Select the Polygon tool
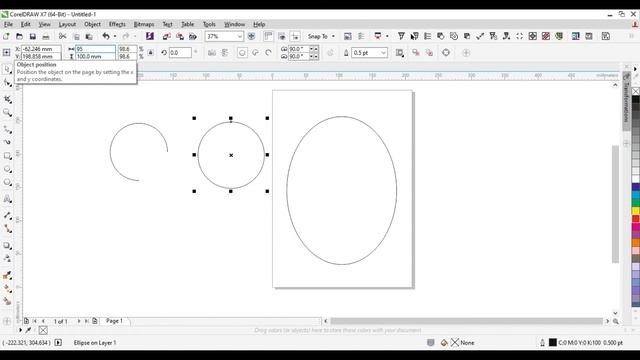Image resolution: width=640 pixels, height=360 pixels. pyautogui.click(x=7, y=182)
